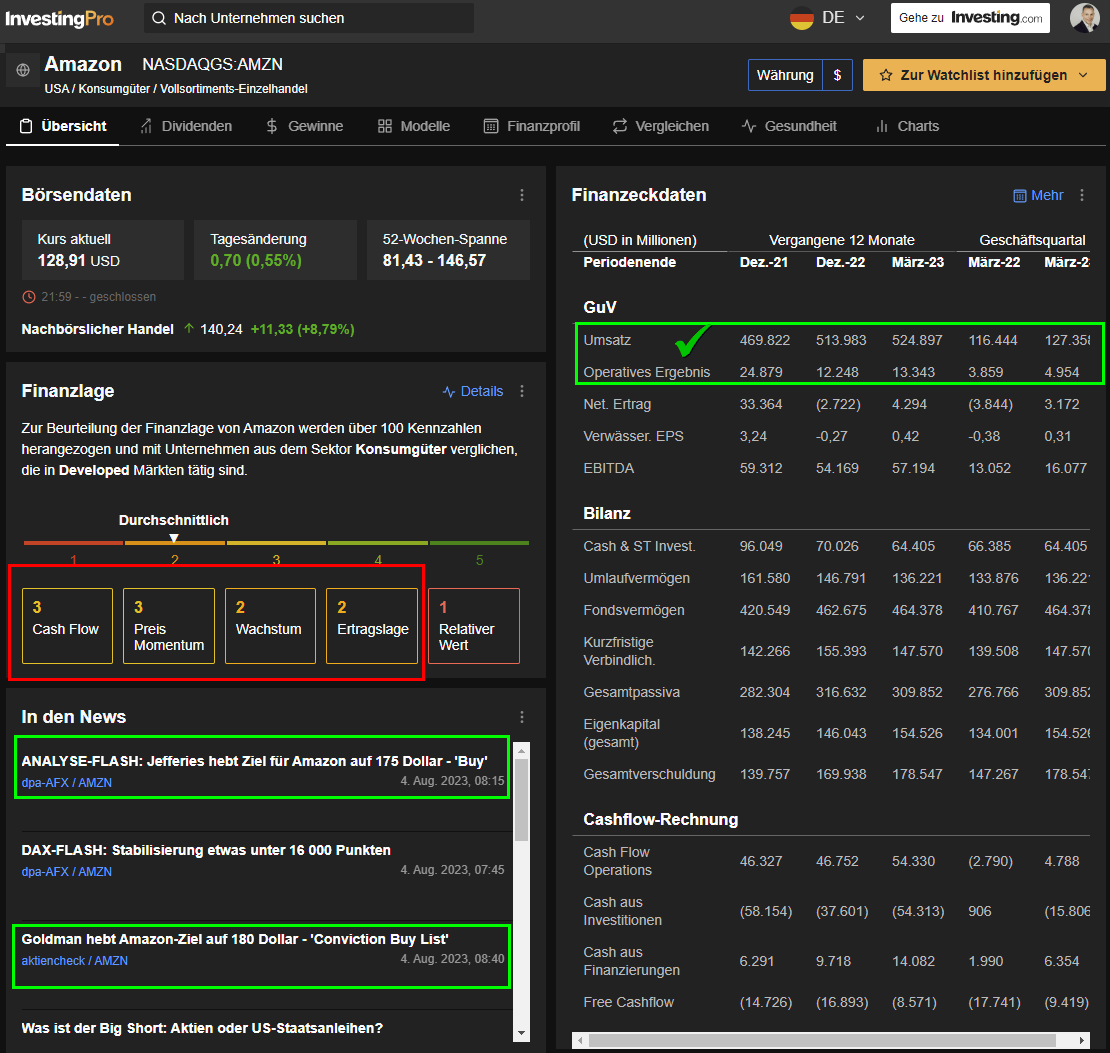This screenshot has height=1053, width=1110.
Task: Click the globe icon beside Amazon
Action: tap(23, 70)
